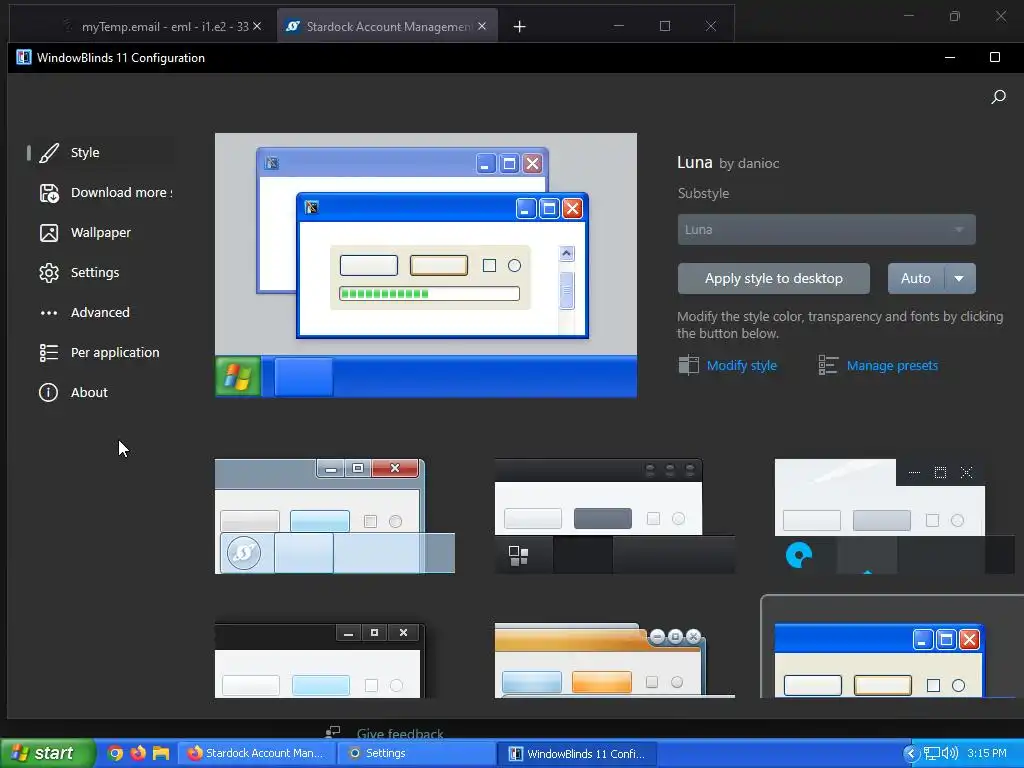Select the light flat style thumbnail with blue logo

pyautogui.click(x=894, y=516)
